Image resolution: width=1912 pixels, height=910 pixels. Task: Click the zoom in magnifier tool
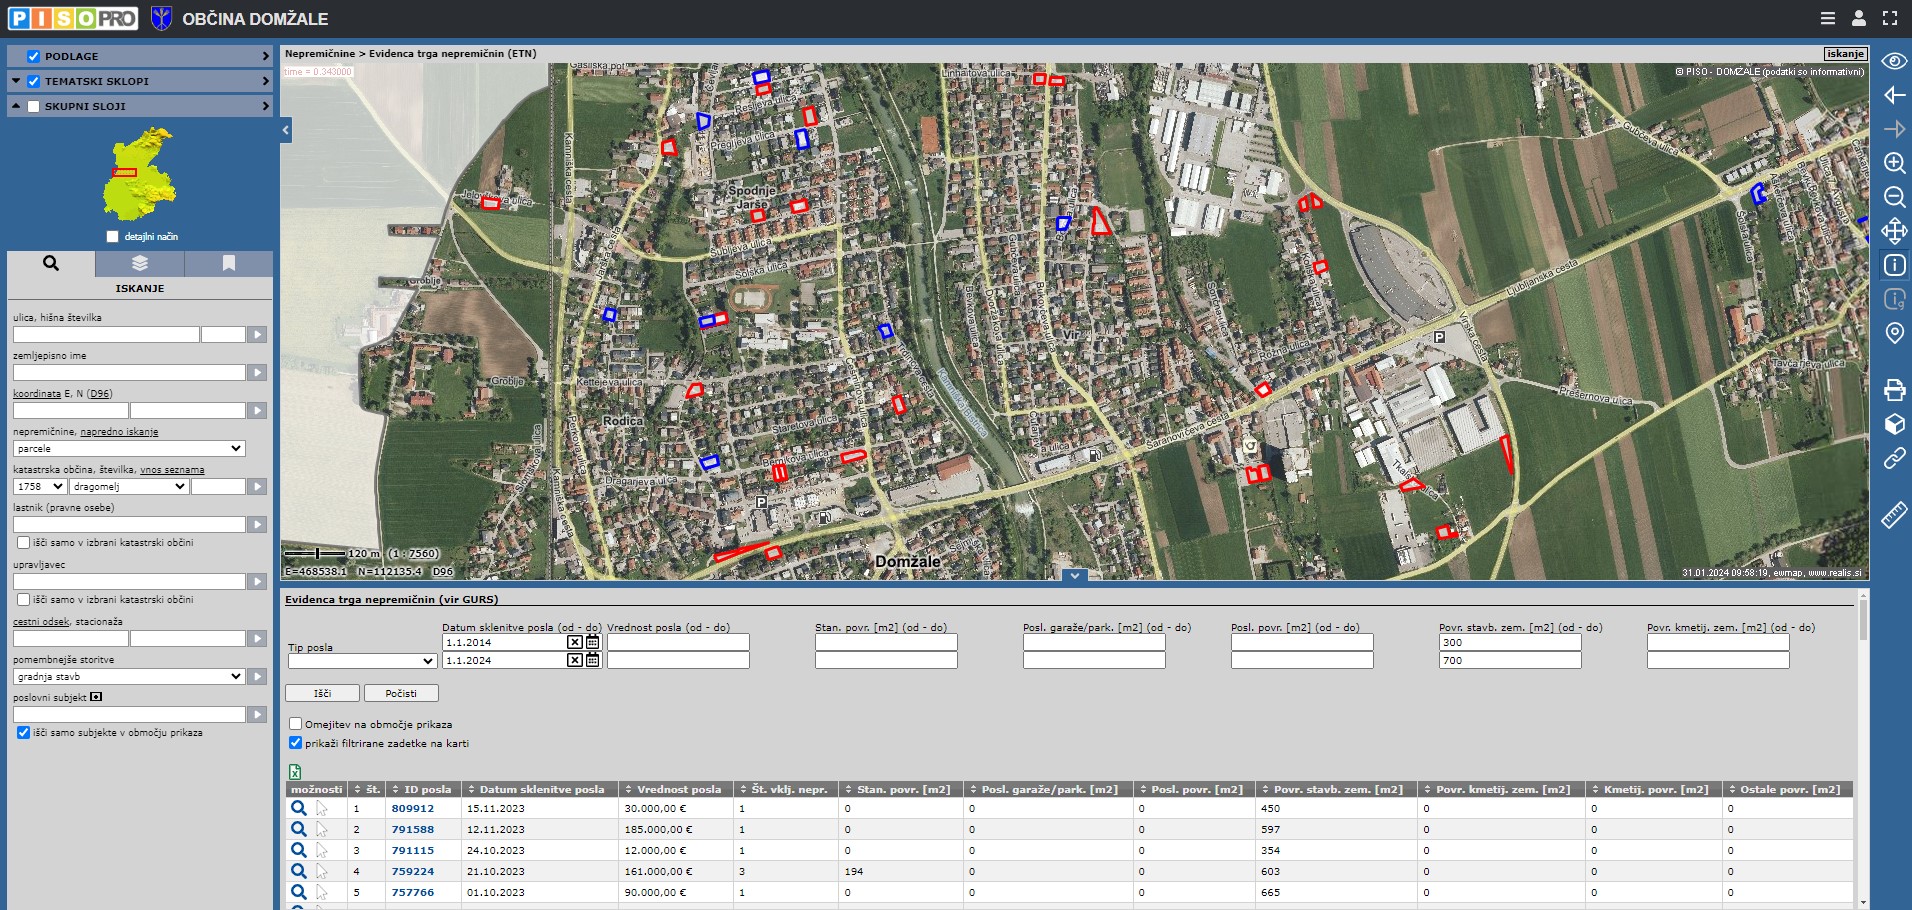pos(1894,163)
